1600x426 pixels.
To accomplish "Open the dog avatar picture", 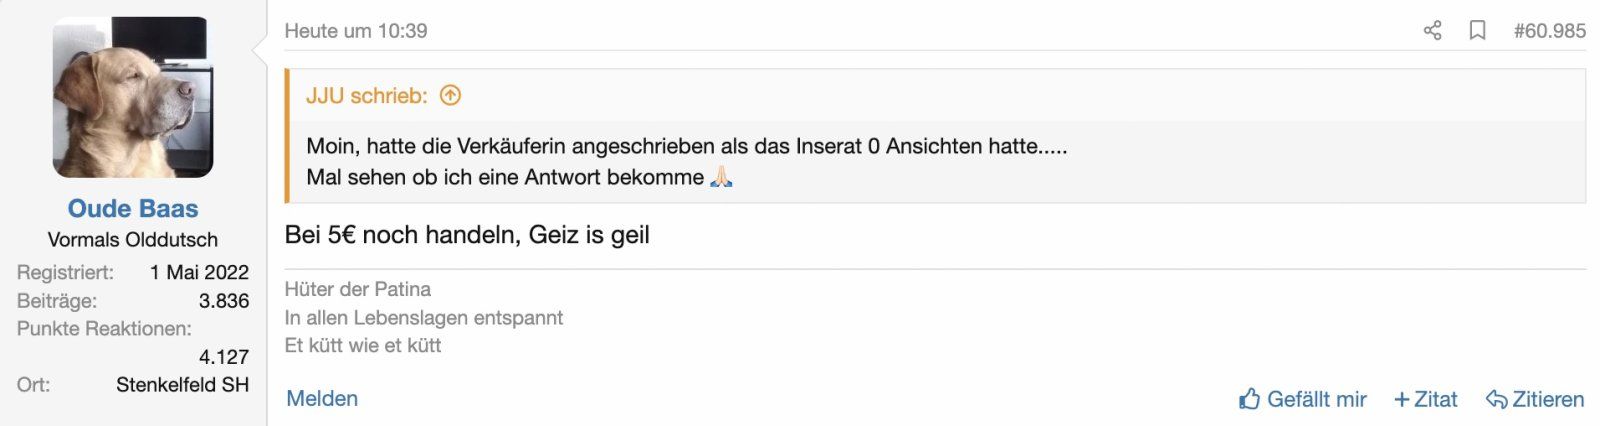I will (x=133, y=98).
